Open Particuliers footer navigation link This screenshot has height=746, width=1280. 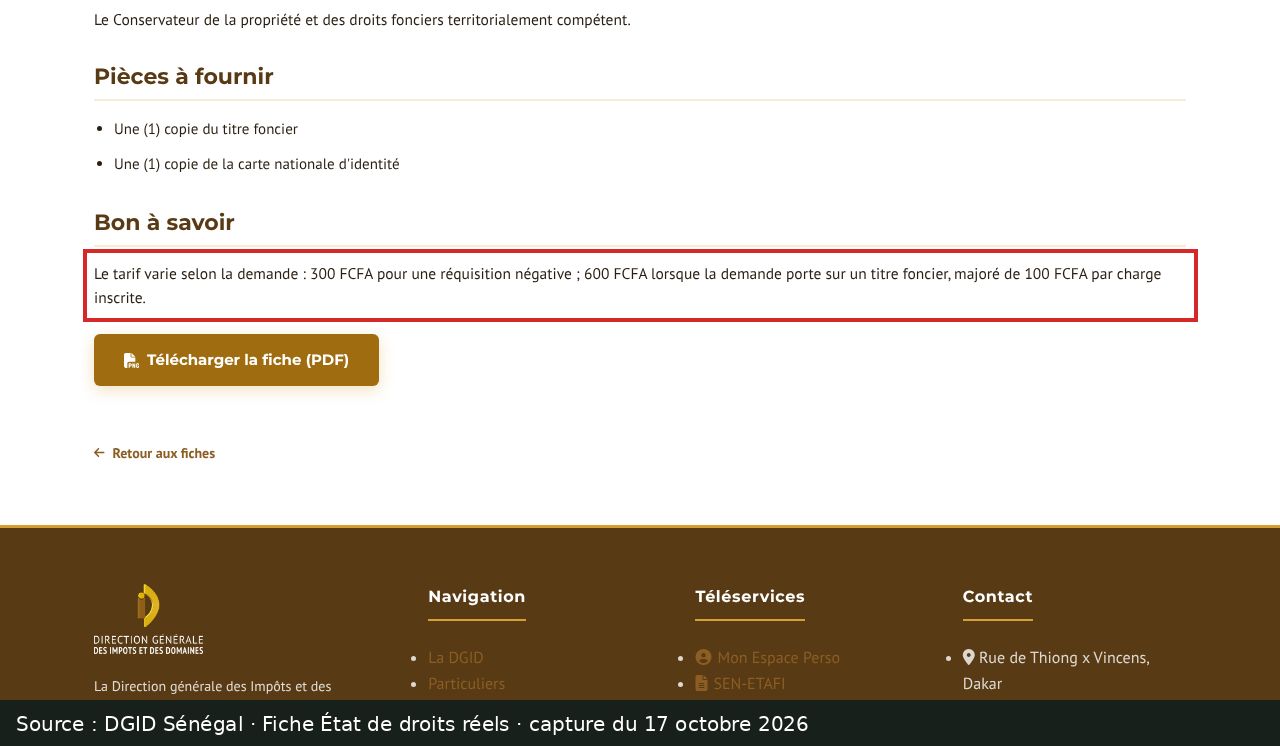467,683
